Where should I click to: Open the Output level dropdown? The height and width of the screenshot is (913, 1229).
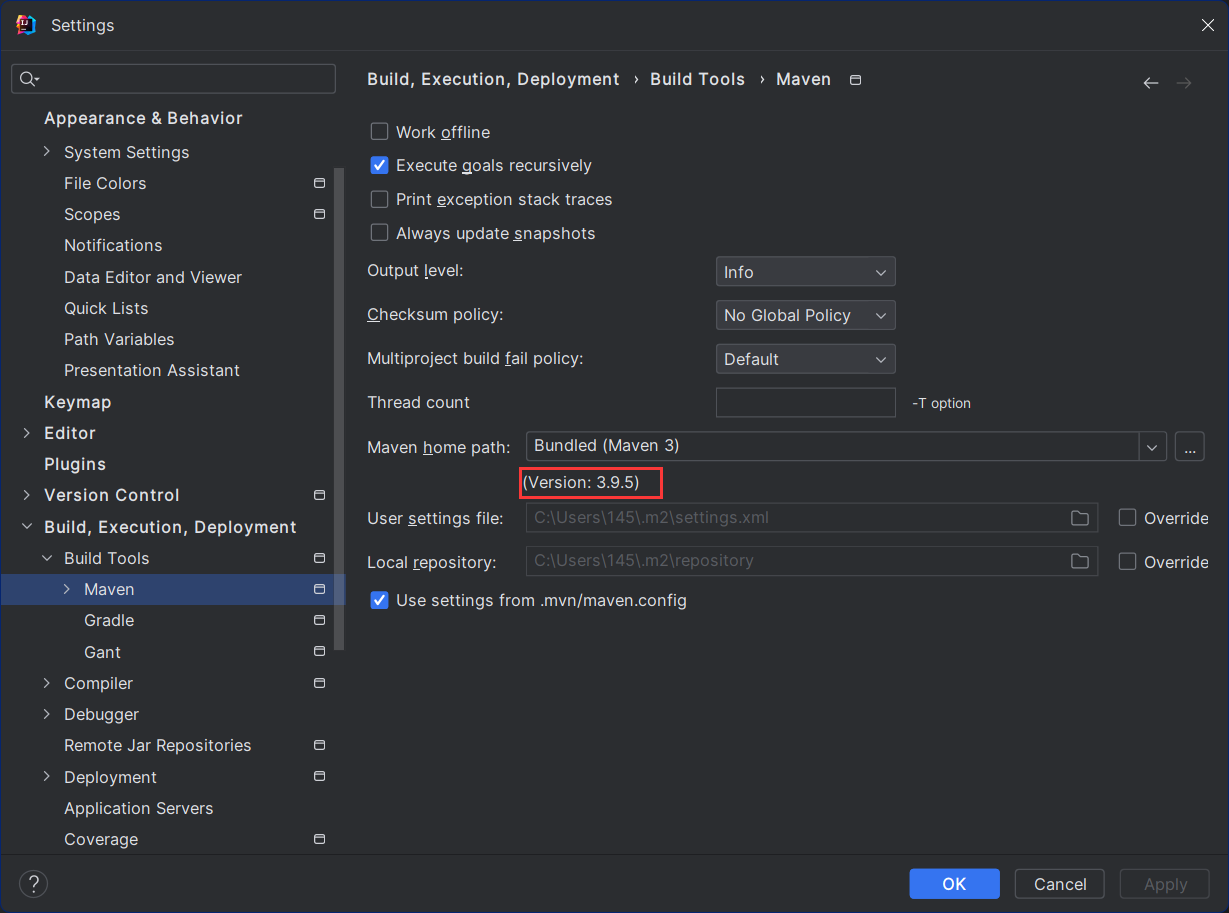coord(805,272)
